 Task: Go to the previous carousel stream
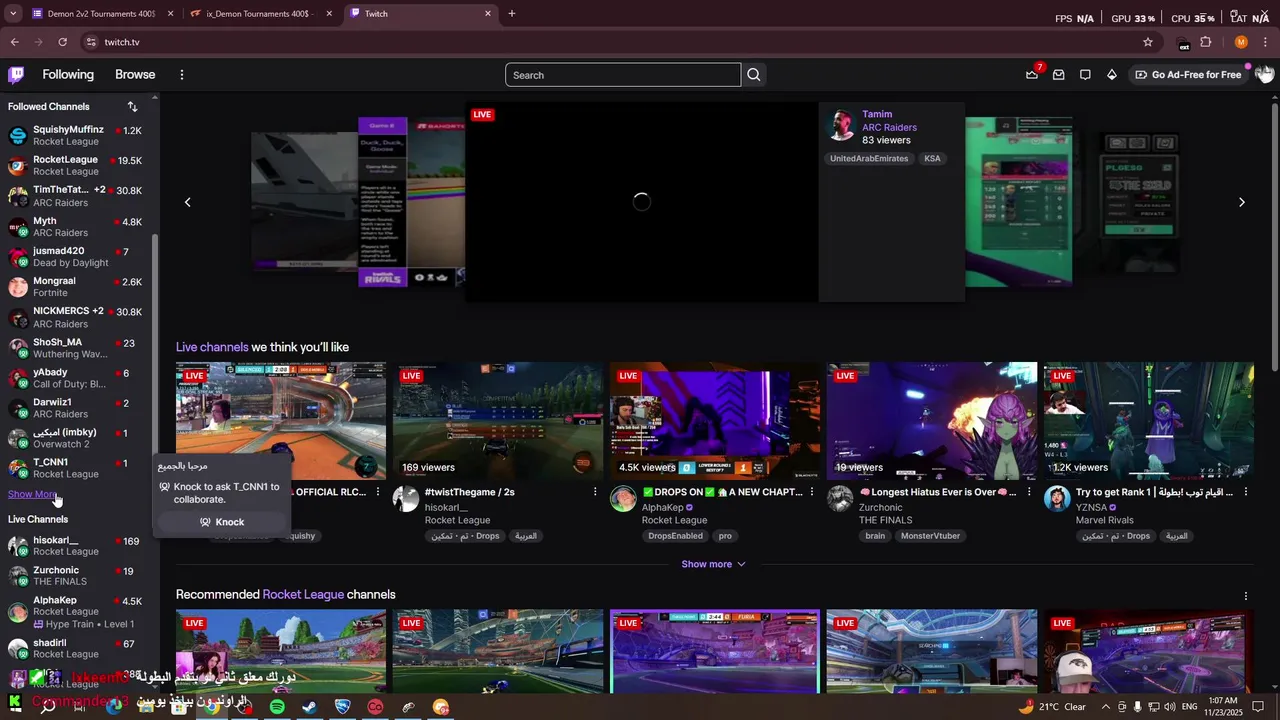pyautogui.click(x=187, y=202)
